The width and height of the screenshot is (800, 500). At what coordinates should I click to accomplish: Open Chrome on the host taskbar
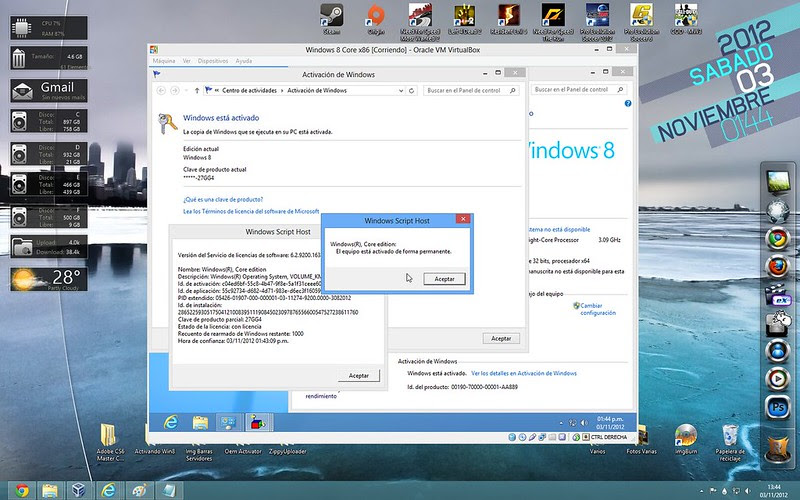[22, 491]
